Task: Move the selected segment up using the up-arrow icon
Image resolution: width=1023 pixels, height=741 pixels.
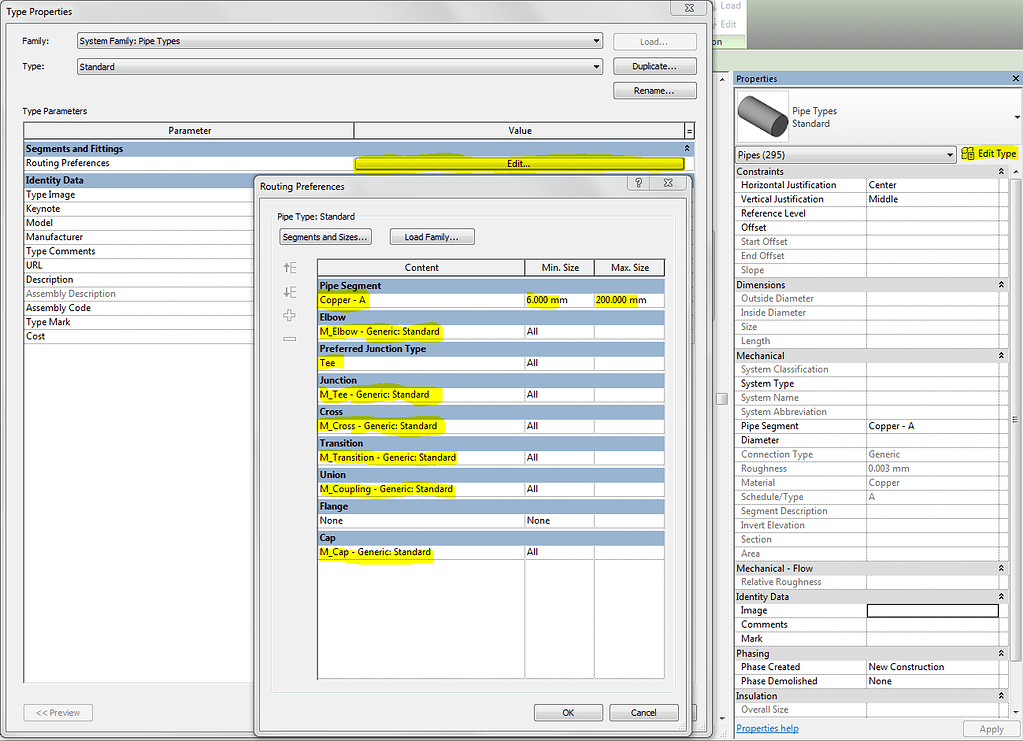Action: [x=289, y=268]
